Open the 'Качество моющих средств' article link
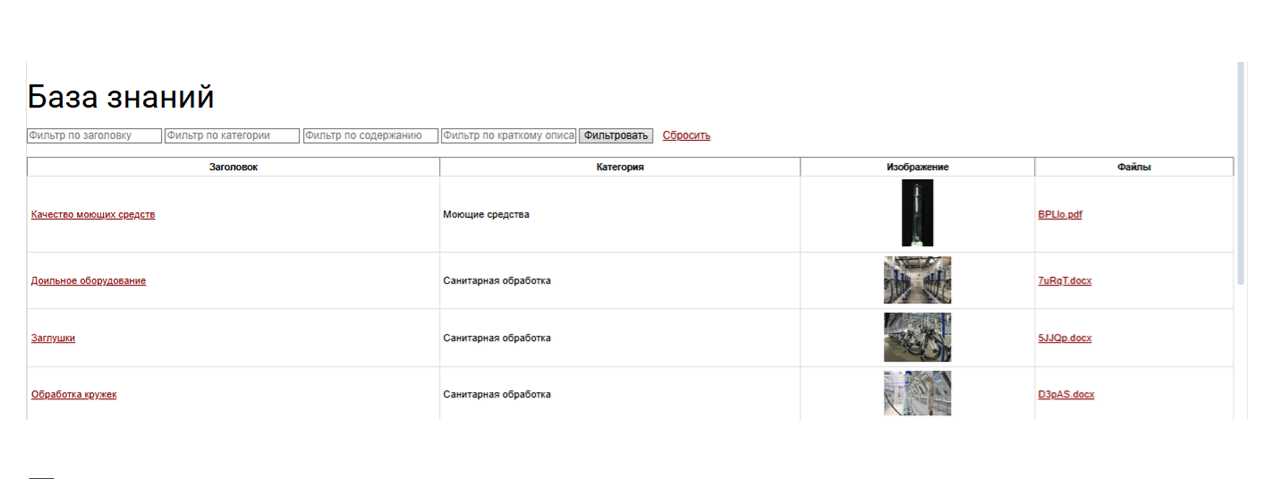 click(x=93, y=214)
